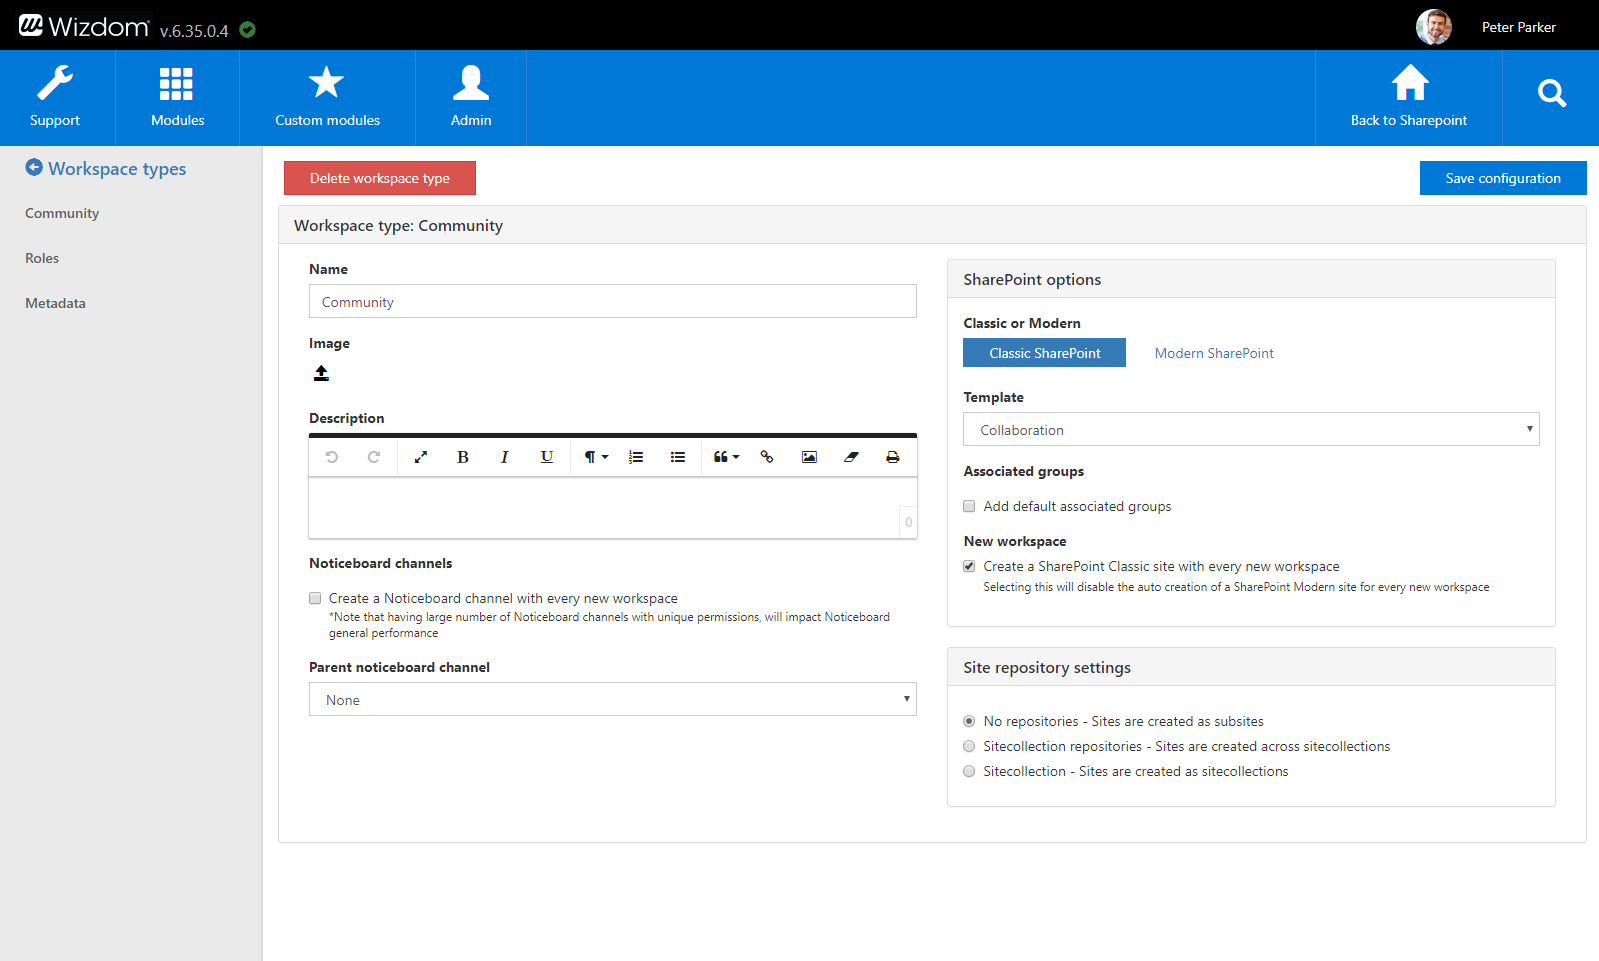Image resolution: width=1599 pixels, height=961 pixels.
Task: Select Sitecollection repositories radio option
Action: 969,746
